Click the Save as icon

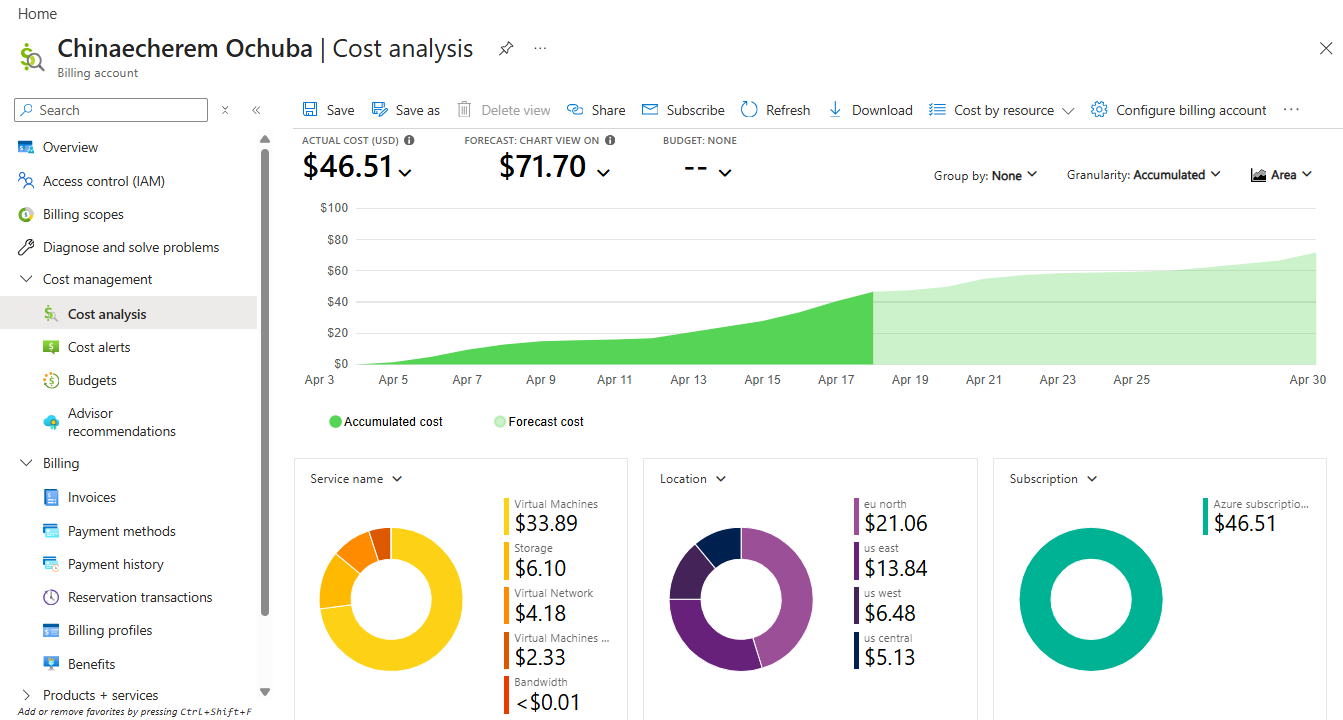point(380,110)
